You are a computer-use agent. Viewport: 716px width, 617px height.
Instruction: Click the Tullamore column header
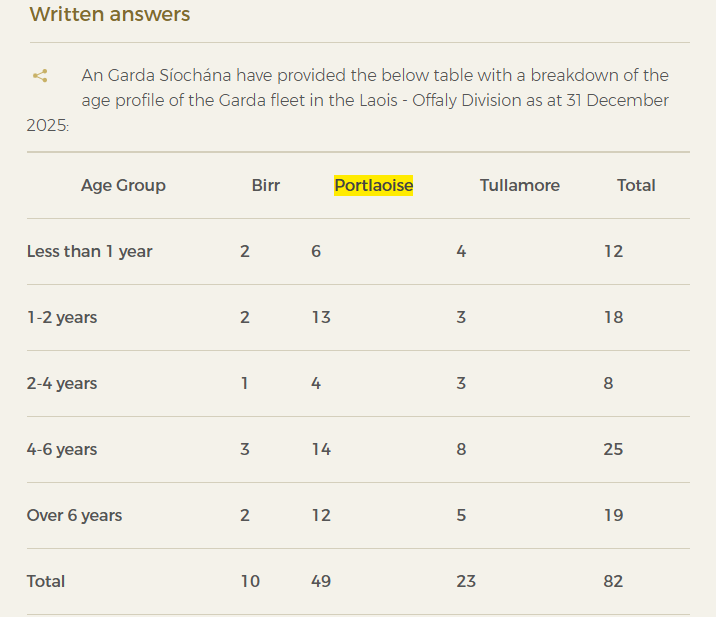coord(519,185)
